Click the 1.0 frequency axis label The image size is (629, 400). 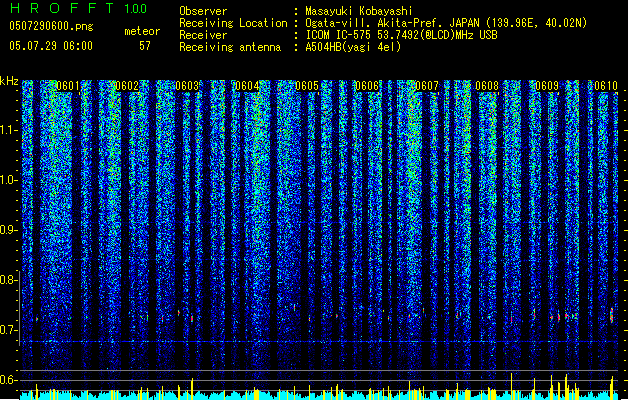[8, 180]
